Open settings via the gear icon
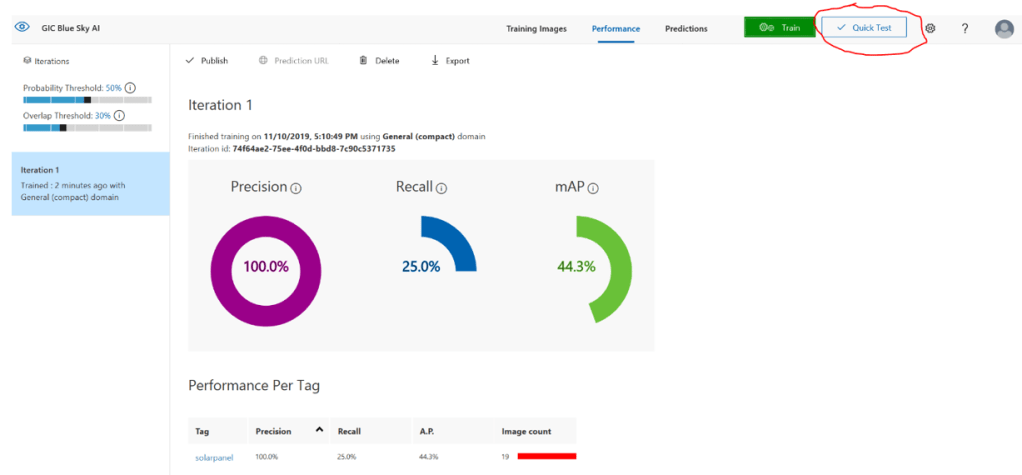This screenshot has width=1022, height=475. tap(930, 28)
